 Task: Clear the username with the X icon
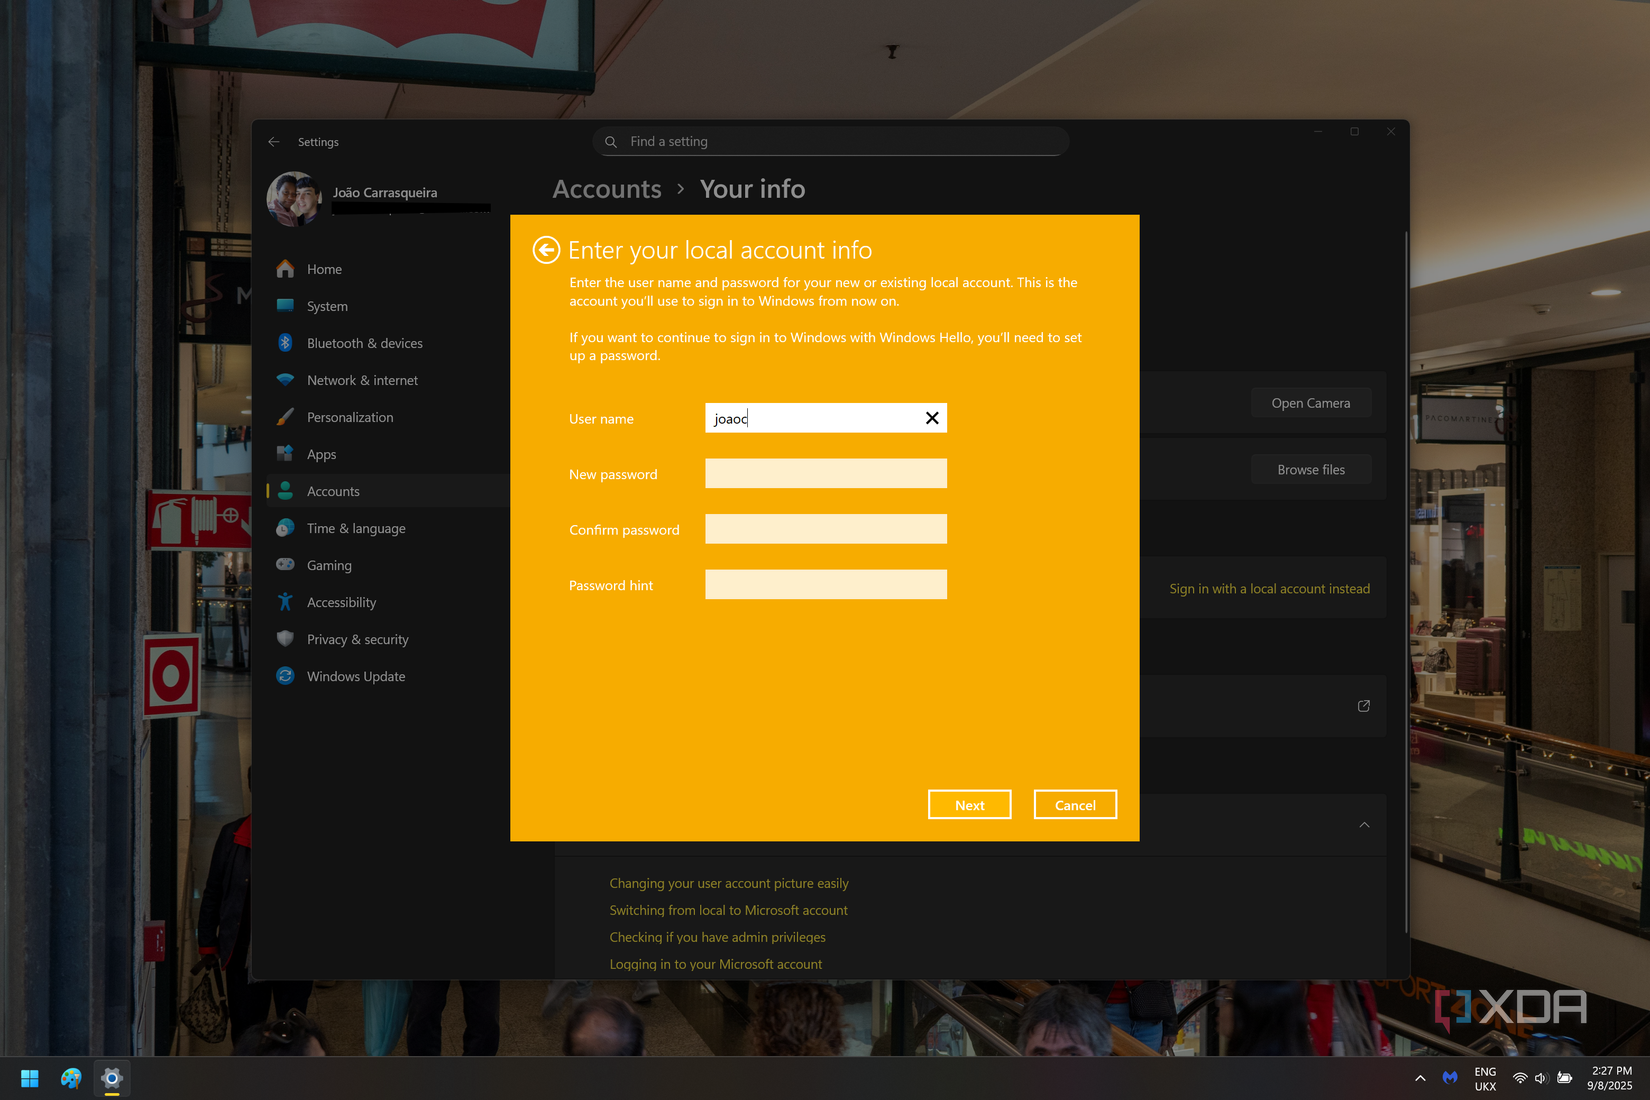pyautogui.click(x=931, y=418)
